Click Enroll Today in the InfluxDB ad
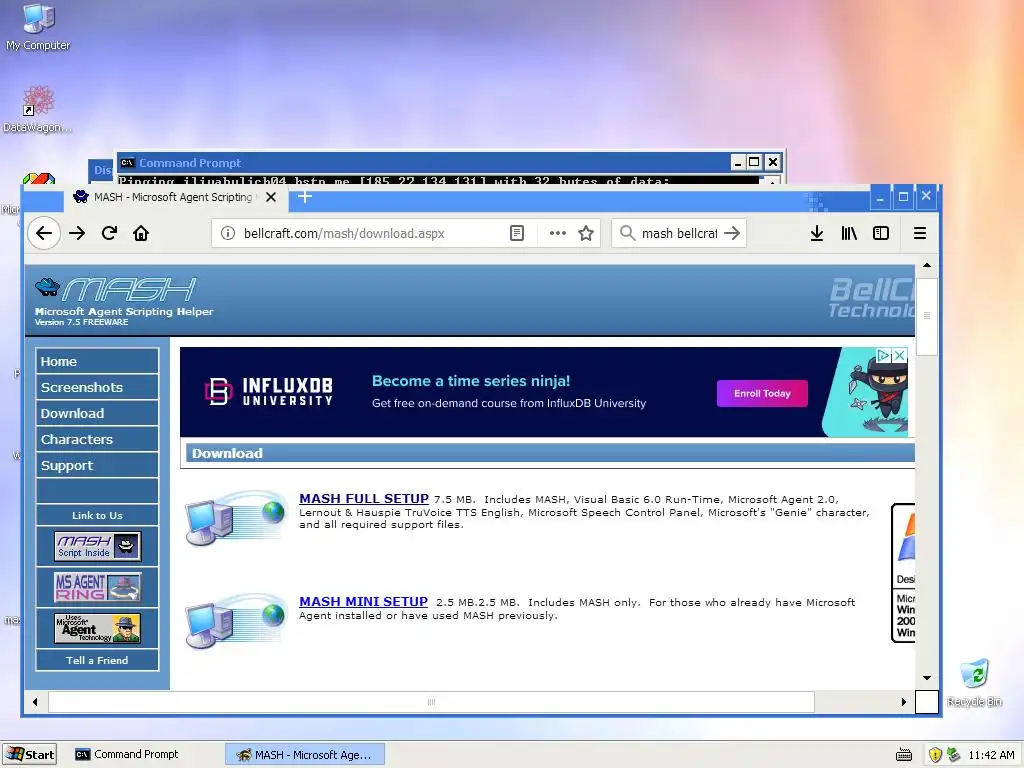Image resolution: width=1024 pixels, height=768 pixels. pyautogui.click(x=762, y=393)
